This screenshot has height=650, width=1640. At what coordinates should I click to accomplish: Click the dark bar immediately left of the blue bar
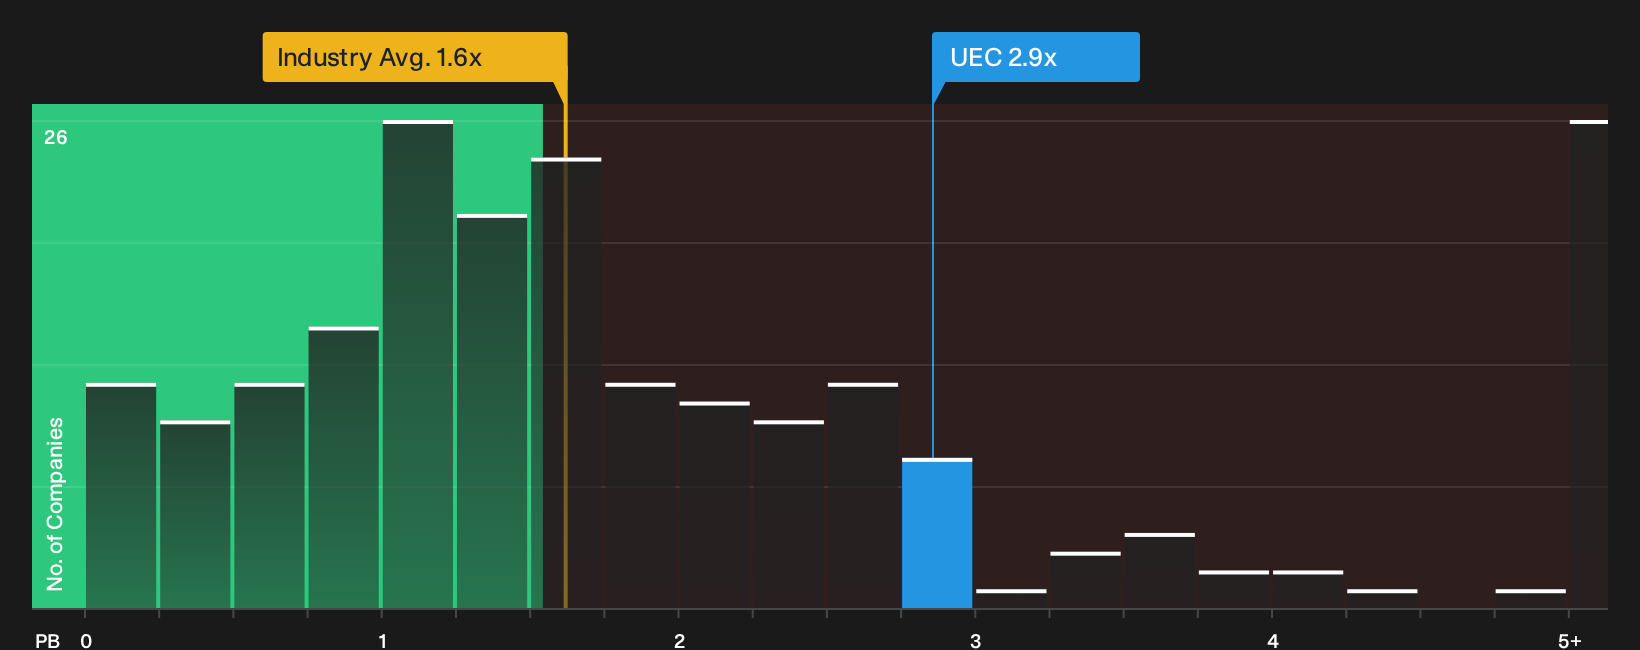coord(863,496)
